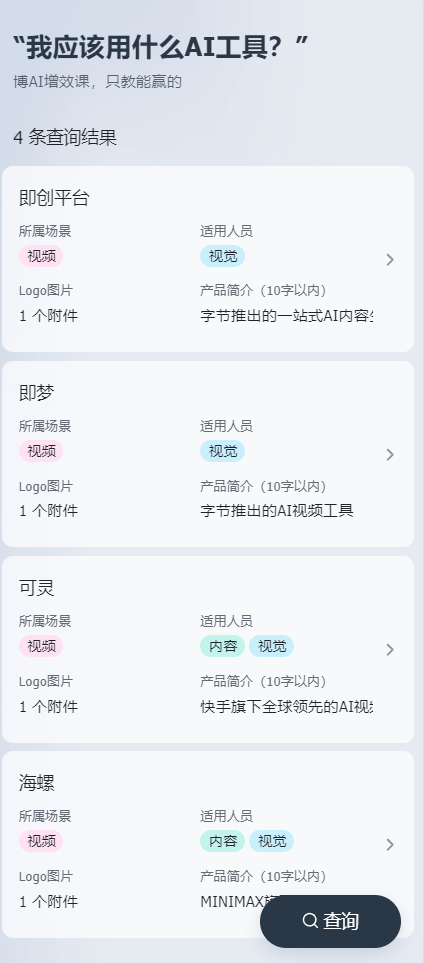
Task: Open the 可灵 record chevron arrow
Action: coord(390,650)
